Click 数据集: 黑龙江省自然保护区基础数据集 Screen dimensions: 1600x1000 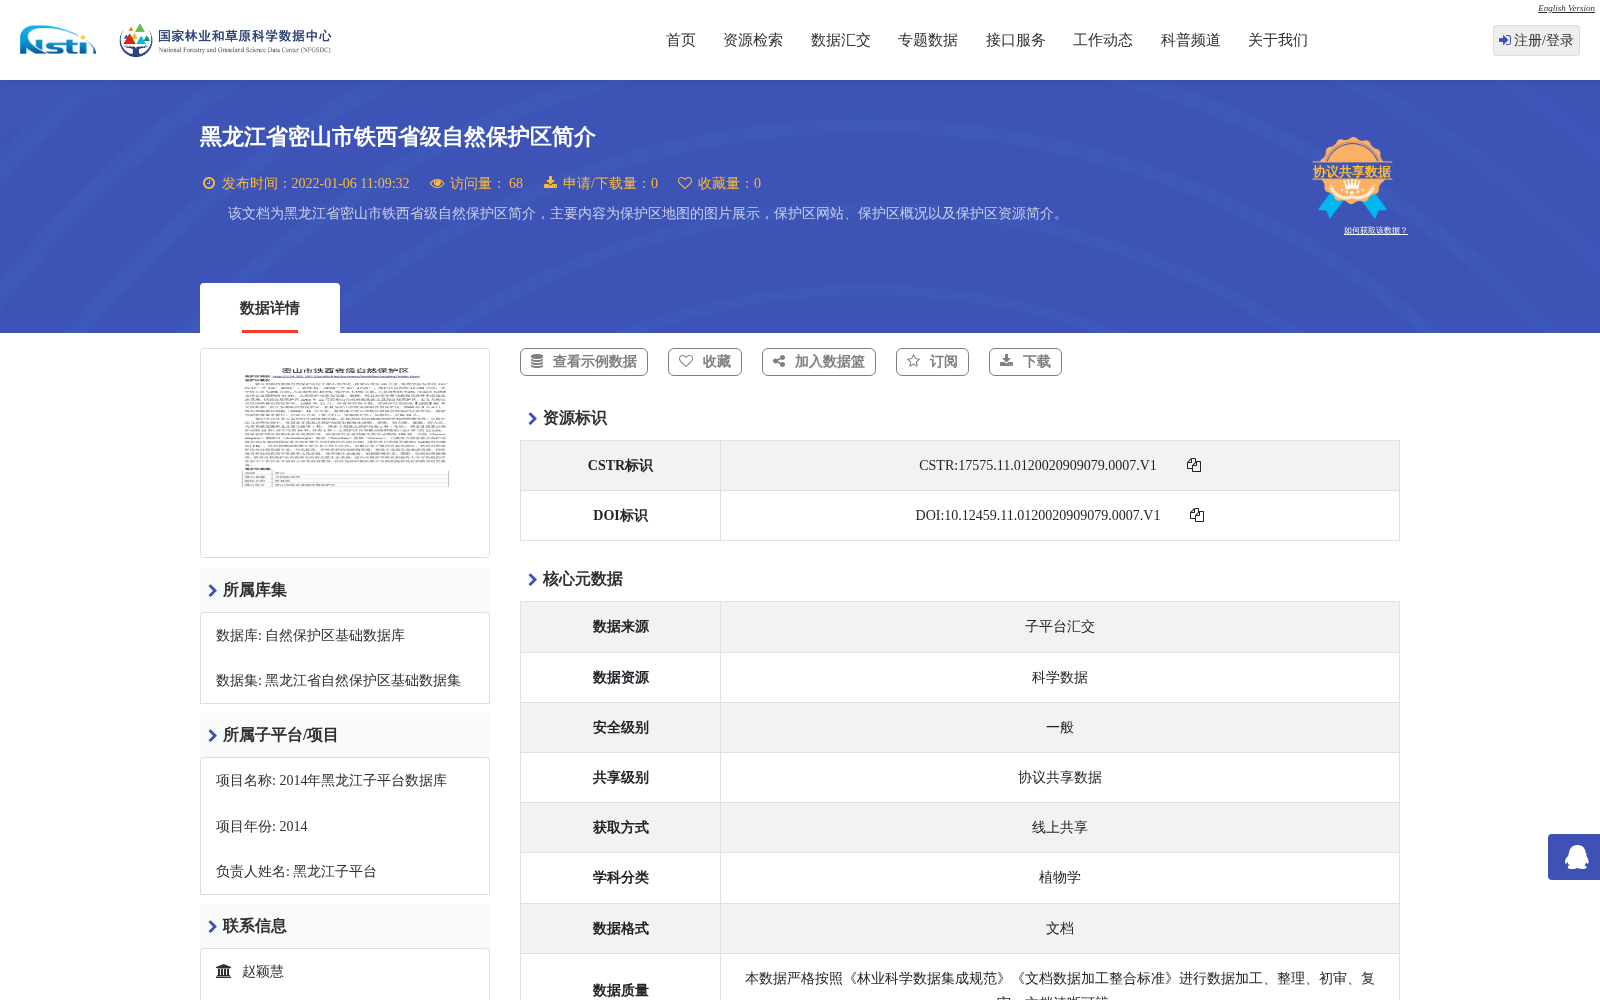pyautogui.click(x=338, y=680)
